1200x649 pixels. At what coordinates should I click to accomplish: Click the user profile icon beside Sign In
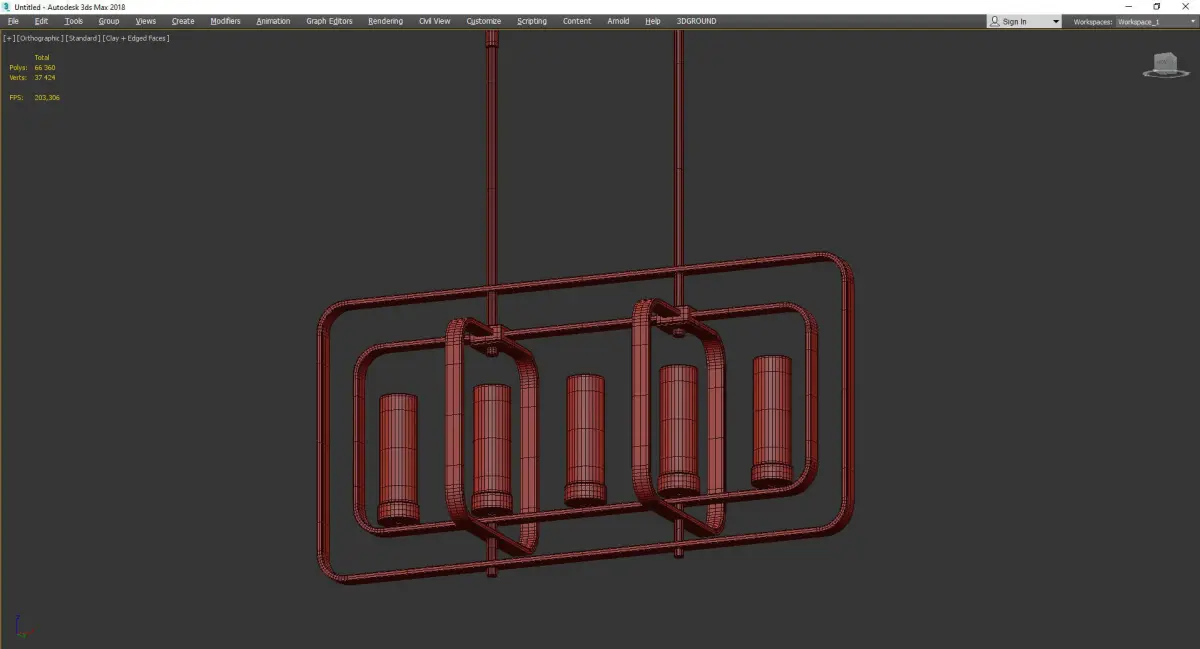pyautogui.click(x=995, y=21)
